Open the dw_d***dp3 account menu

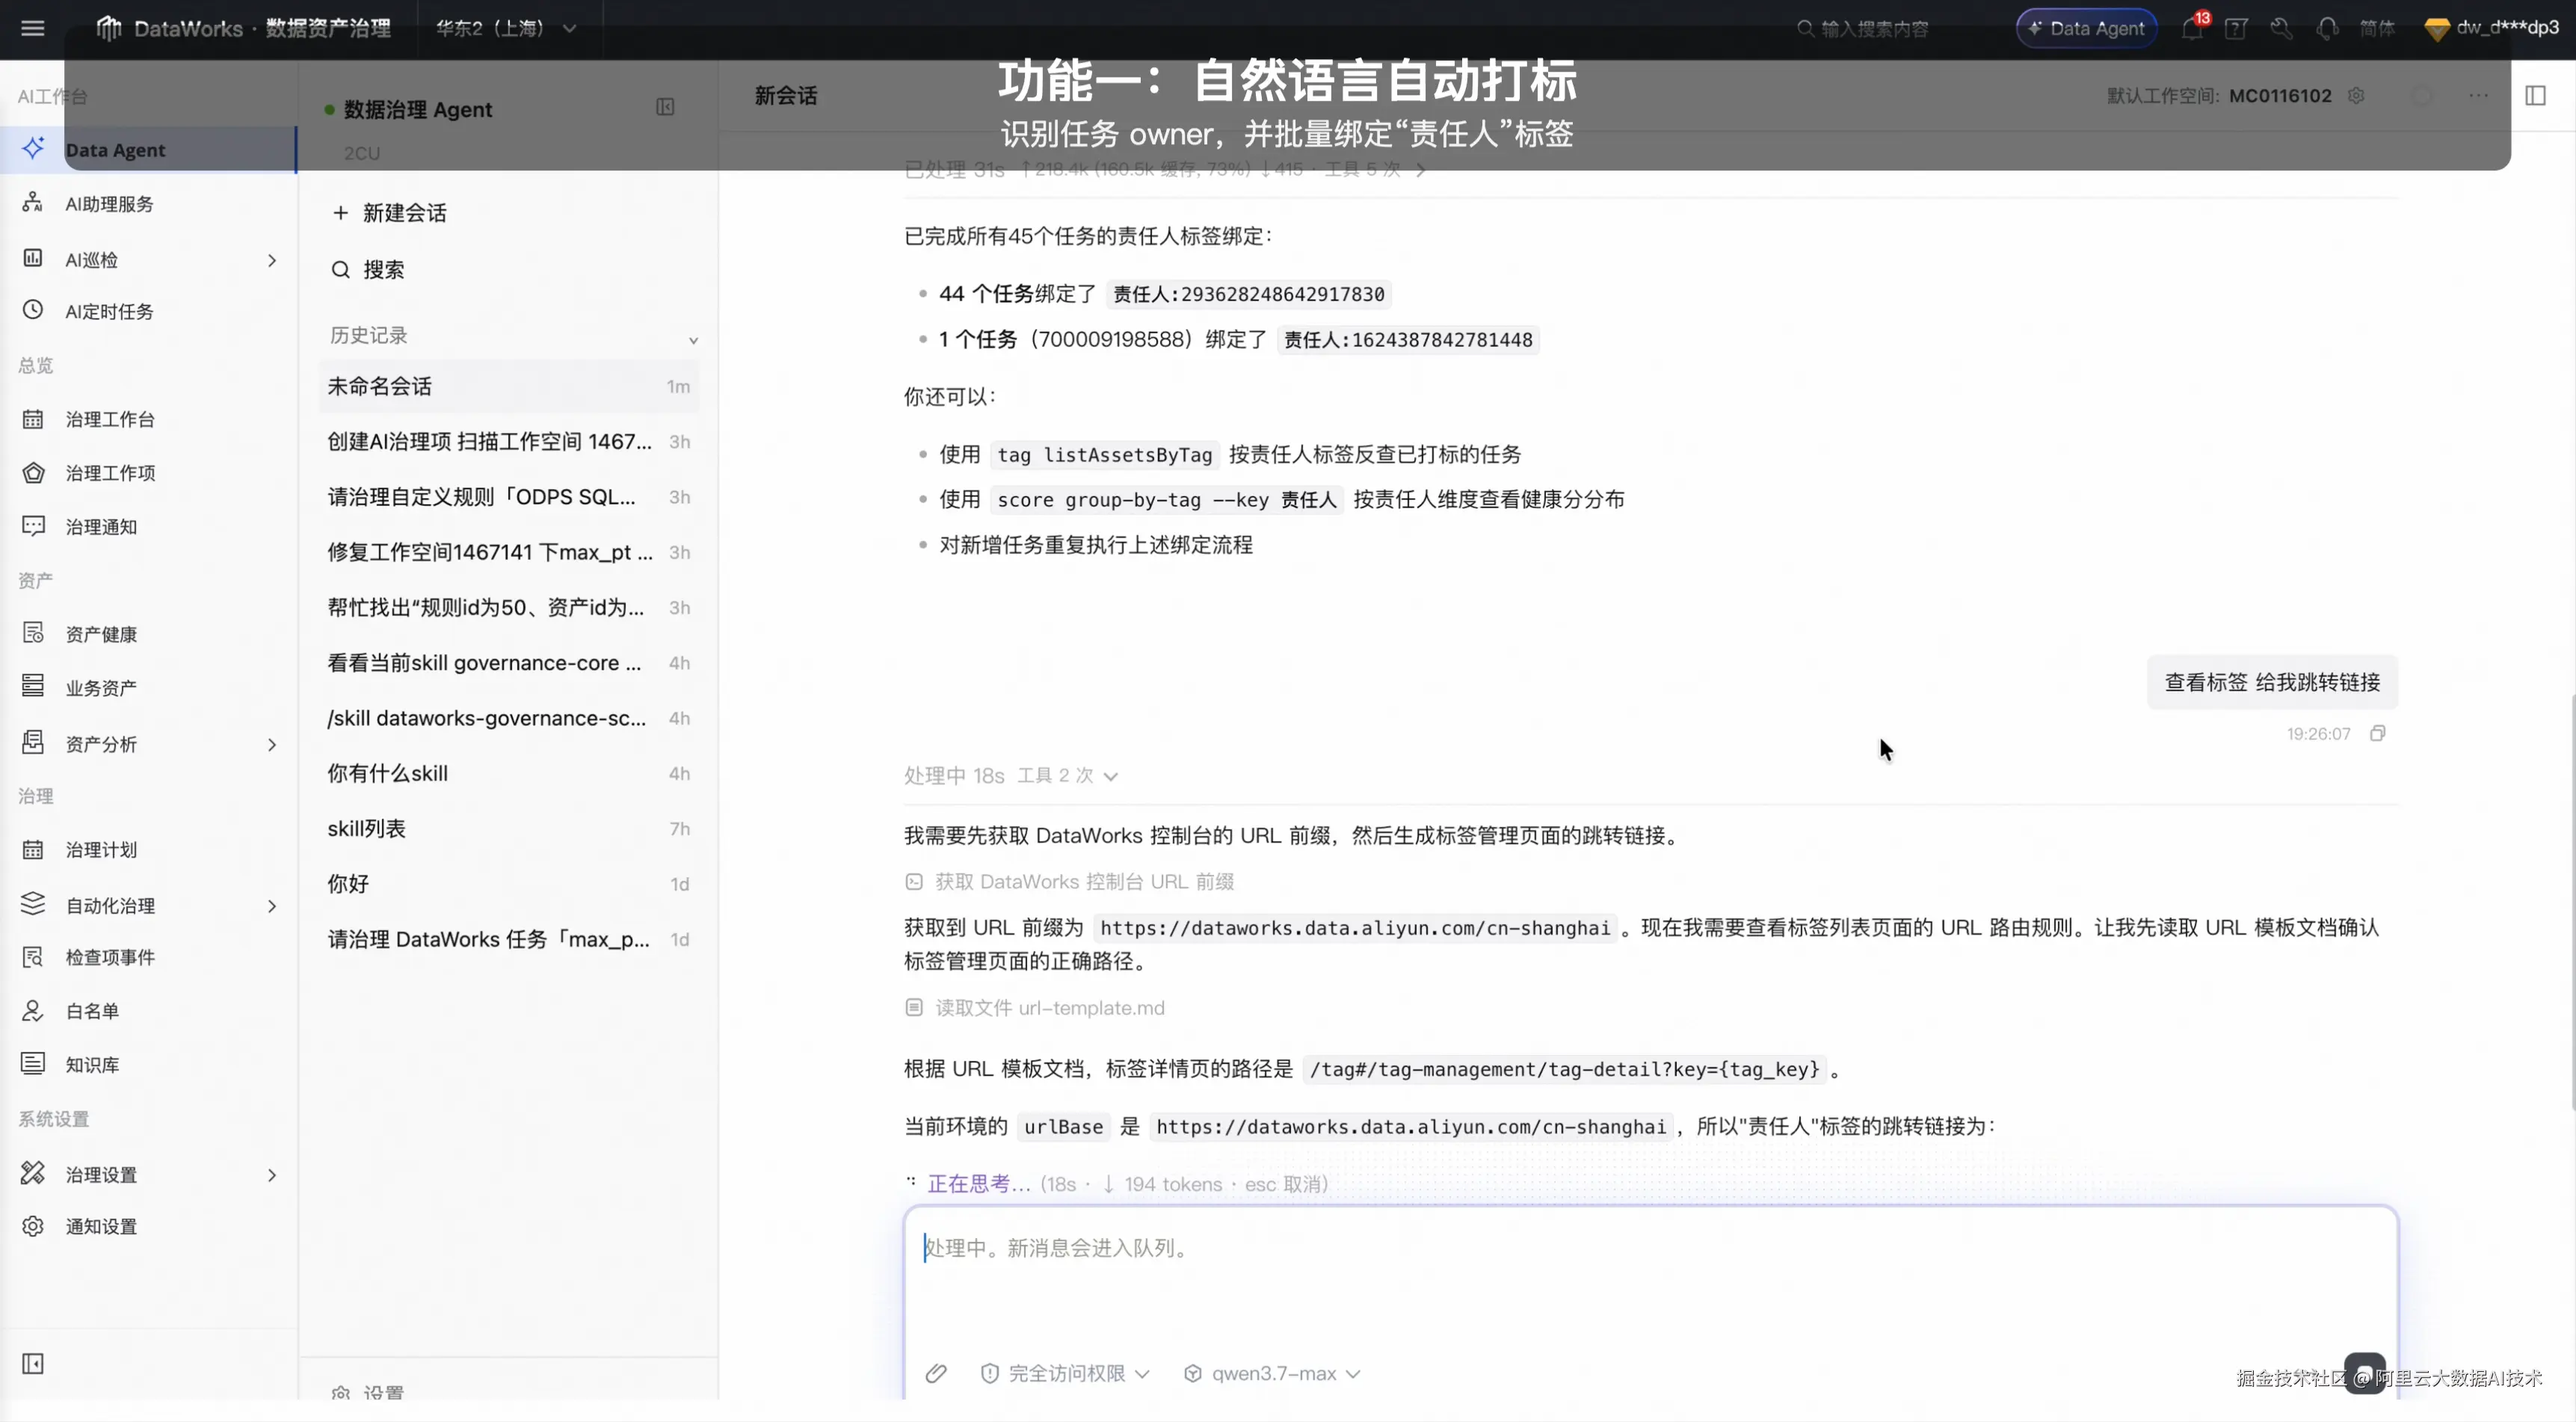(x=2492, y=28)
